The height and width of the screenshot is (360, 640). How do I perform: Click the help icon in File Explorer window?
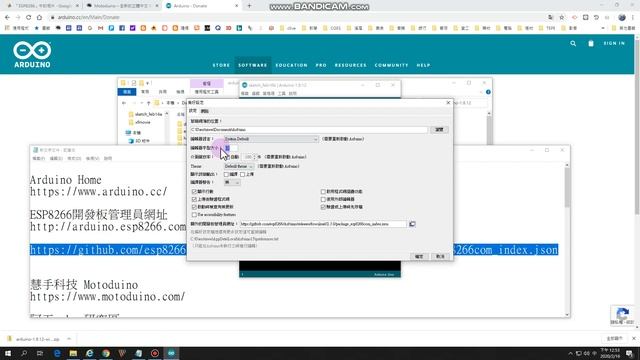(488, 92)
